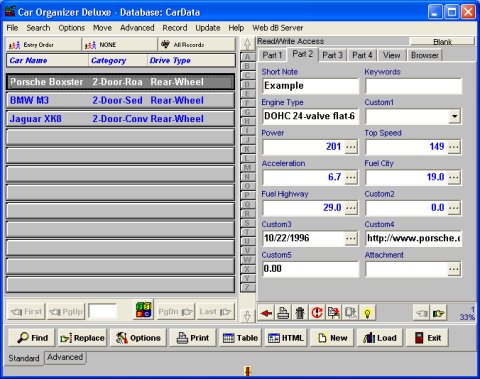Click the NONE secondary sort button
The image size is (480, 379).
click(119, 45)
